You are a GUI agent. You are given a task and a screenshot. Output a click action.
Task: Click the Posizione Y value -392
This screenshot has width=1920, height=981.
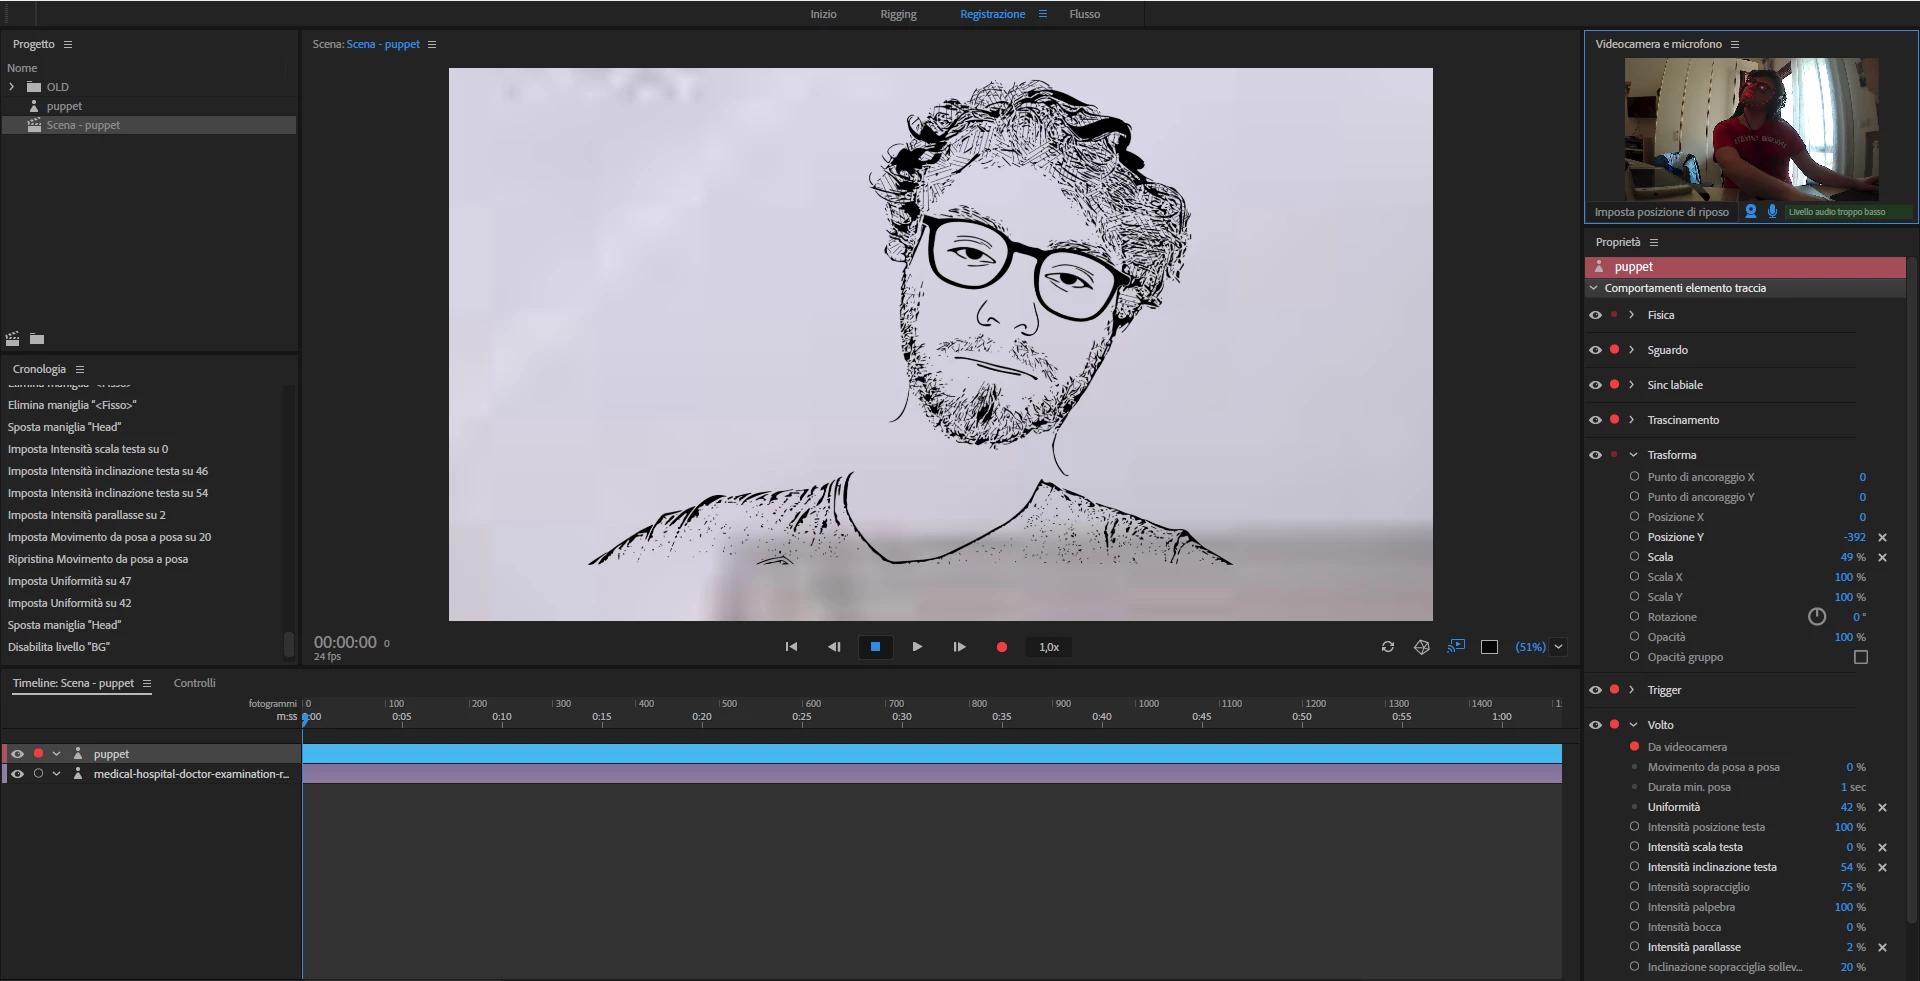pyautogui.click(x=1855, y=537)
